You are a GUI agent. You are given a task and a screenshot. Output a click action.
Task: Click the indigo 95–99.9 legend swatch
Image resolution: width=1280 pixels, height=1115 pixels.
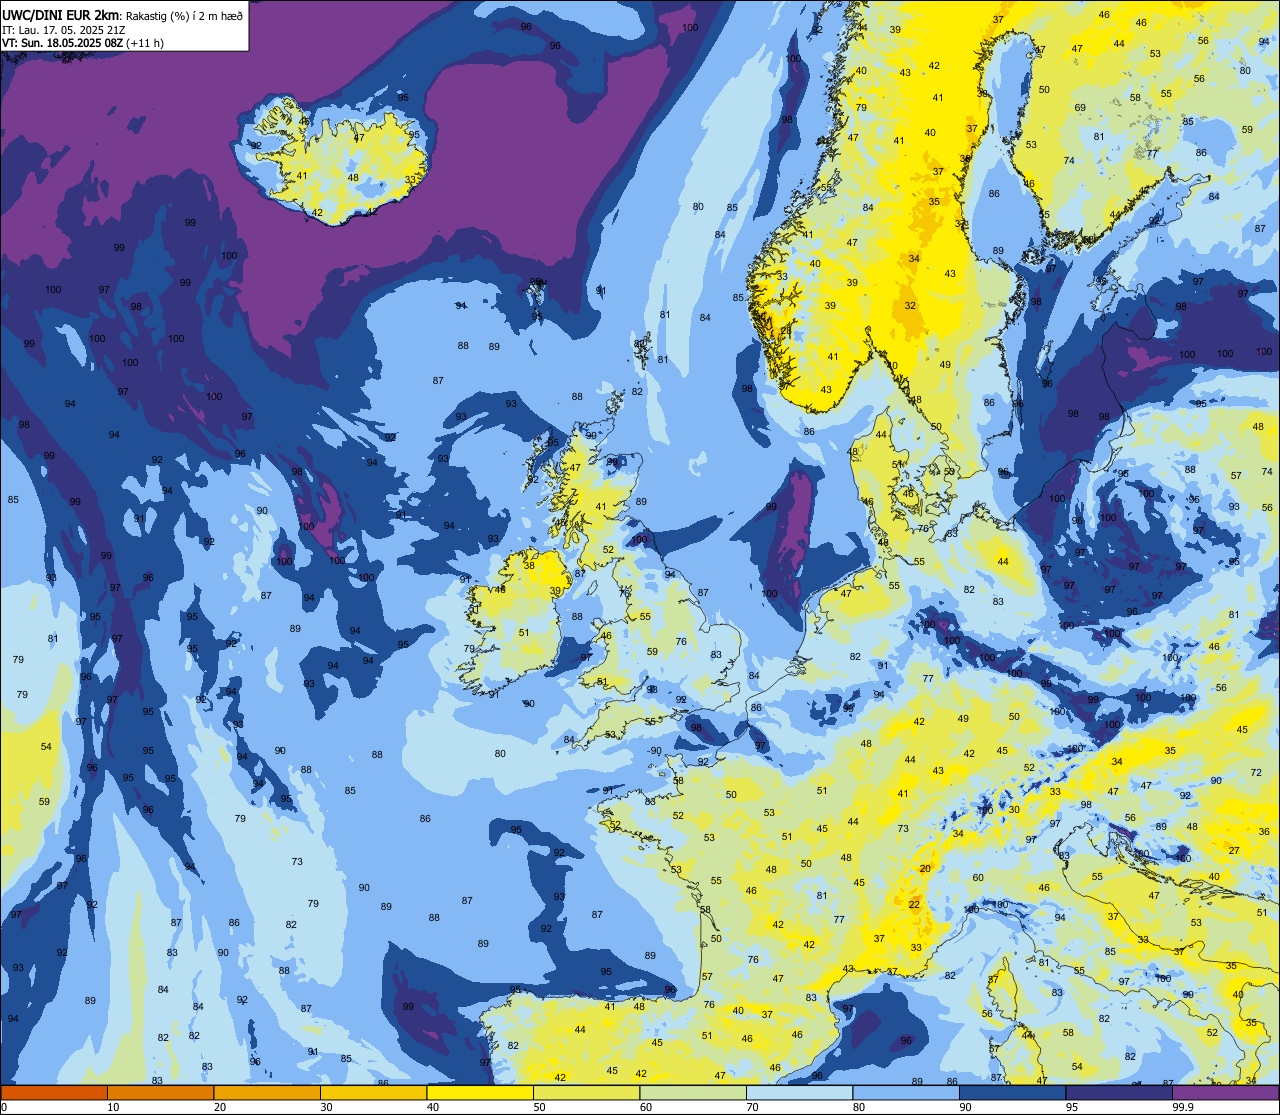tap(1119, 1093)
